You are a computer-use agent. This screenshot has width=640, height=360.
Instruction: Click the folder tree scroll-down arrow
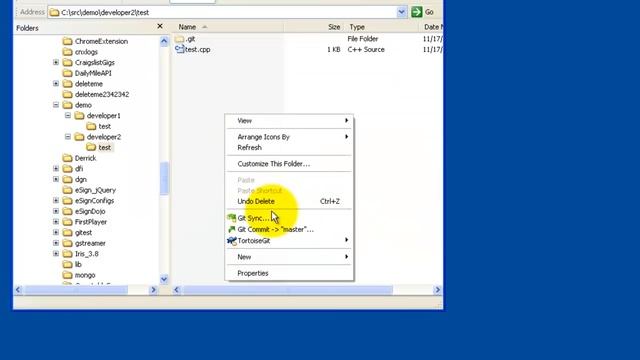pos(164,279)
